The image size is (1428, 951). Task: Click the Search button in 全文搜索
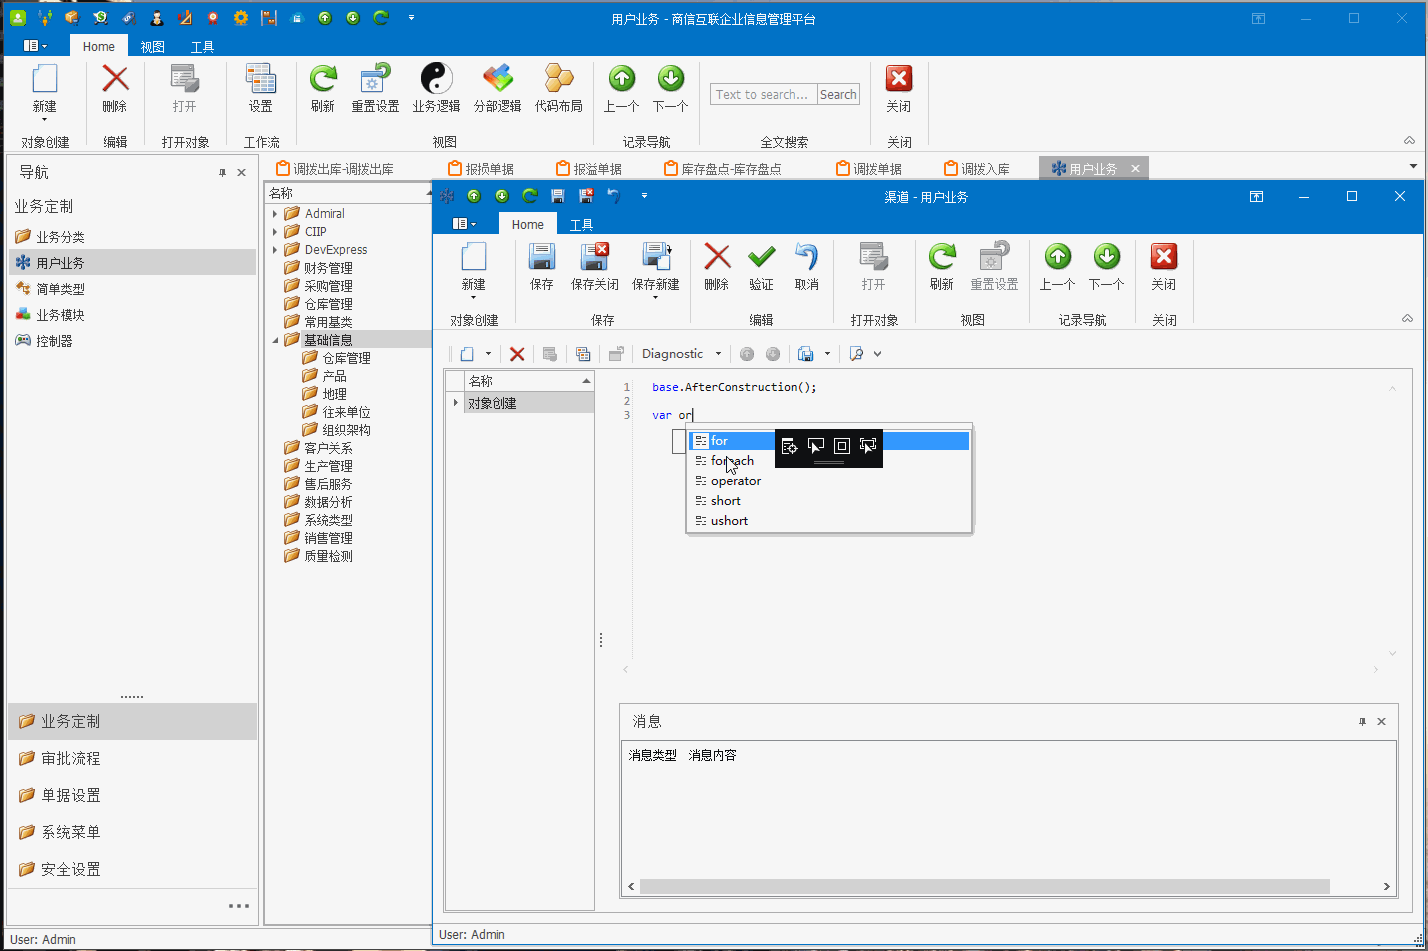[x=838, y=95]
